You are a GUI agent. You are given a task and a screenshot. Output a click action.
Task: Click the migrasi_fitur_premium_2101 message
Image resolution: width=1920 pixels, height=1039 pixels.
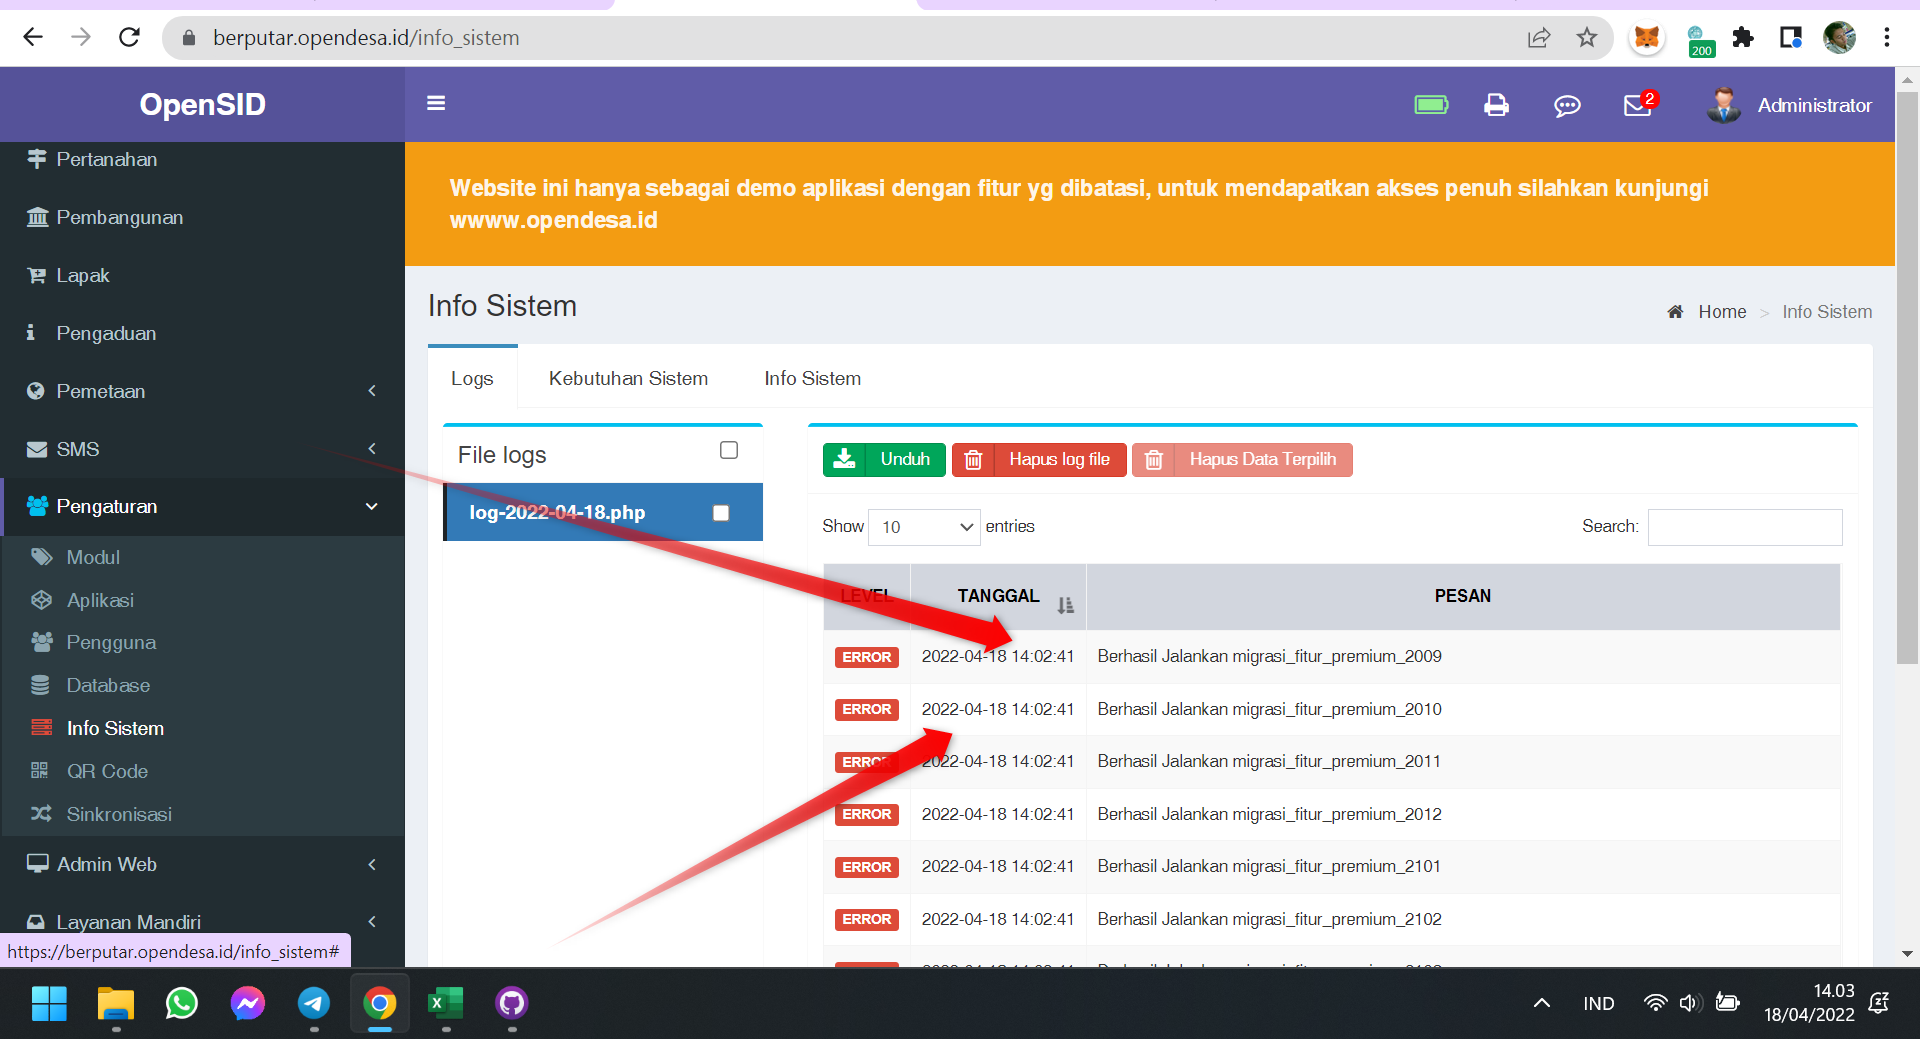(1269, 866)
